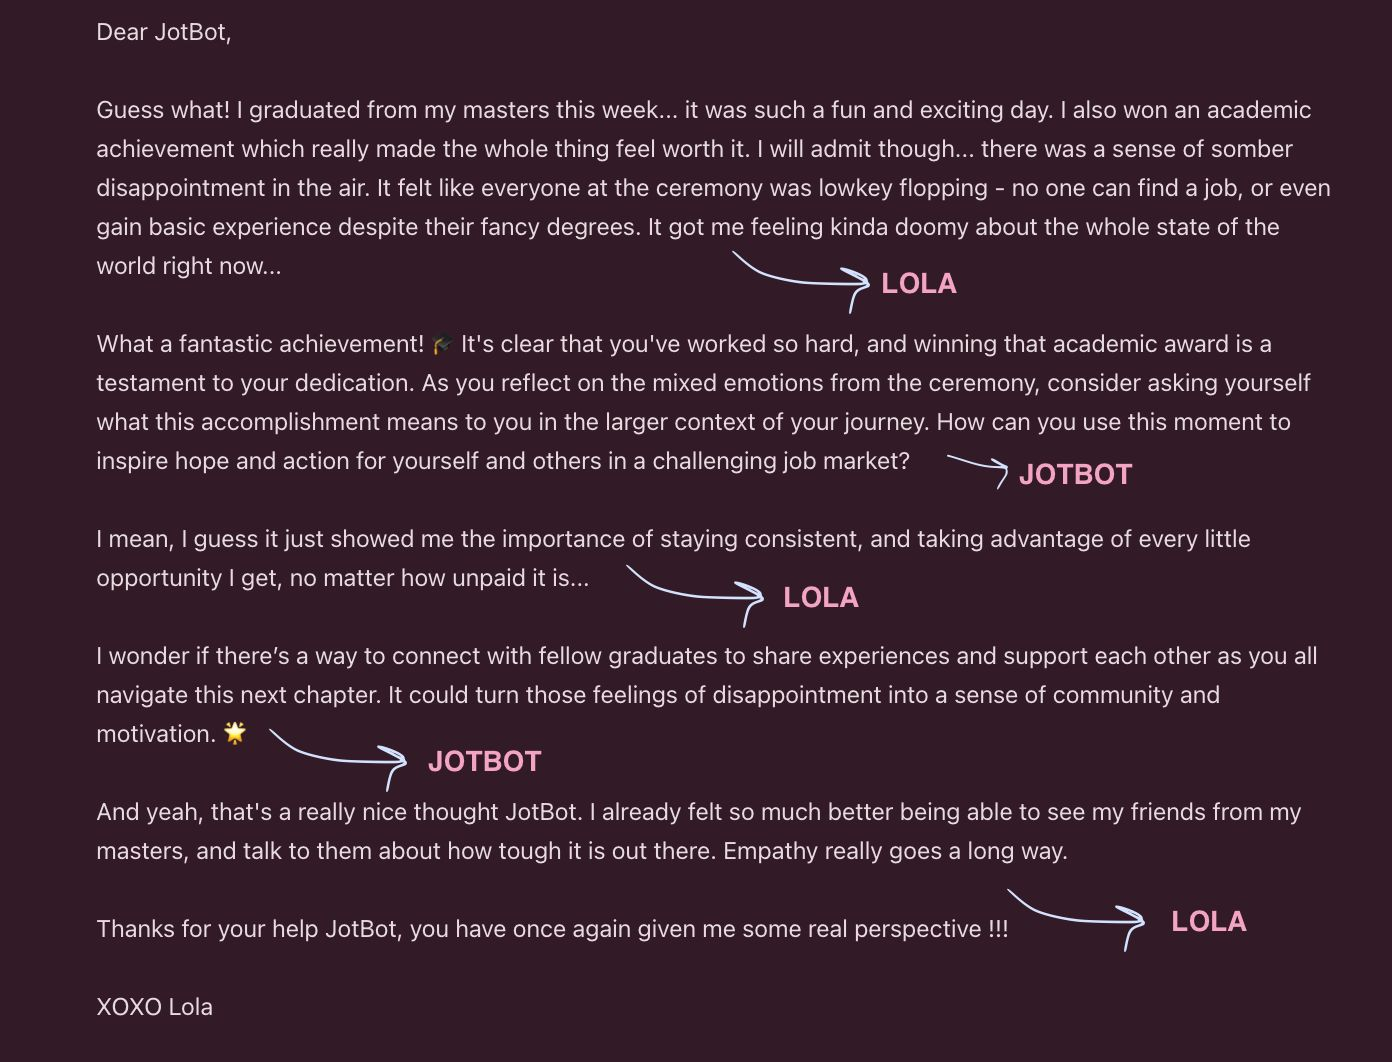This screenshot has width=1392, height=1062.
Task: Click the arrow after "challenging job market?"
Action: click(x=978, y=467)
